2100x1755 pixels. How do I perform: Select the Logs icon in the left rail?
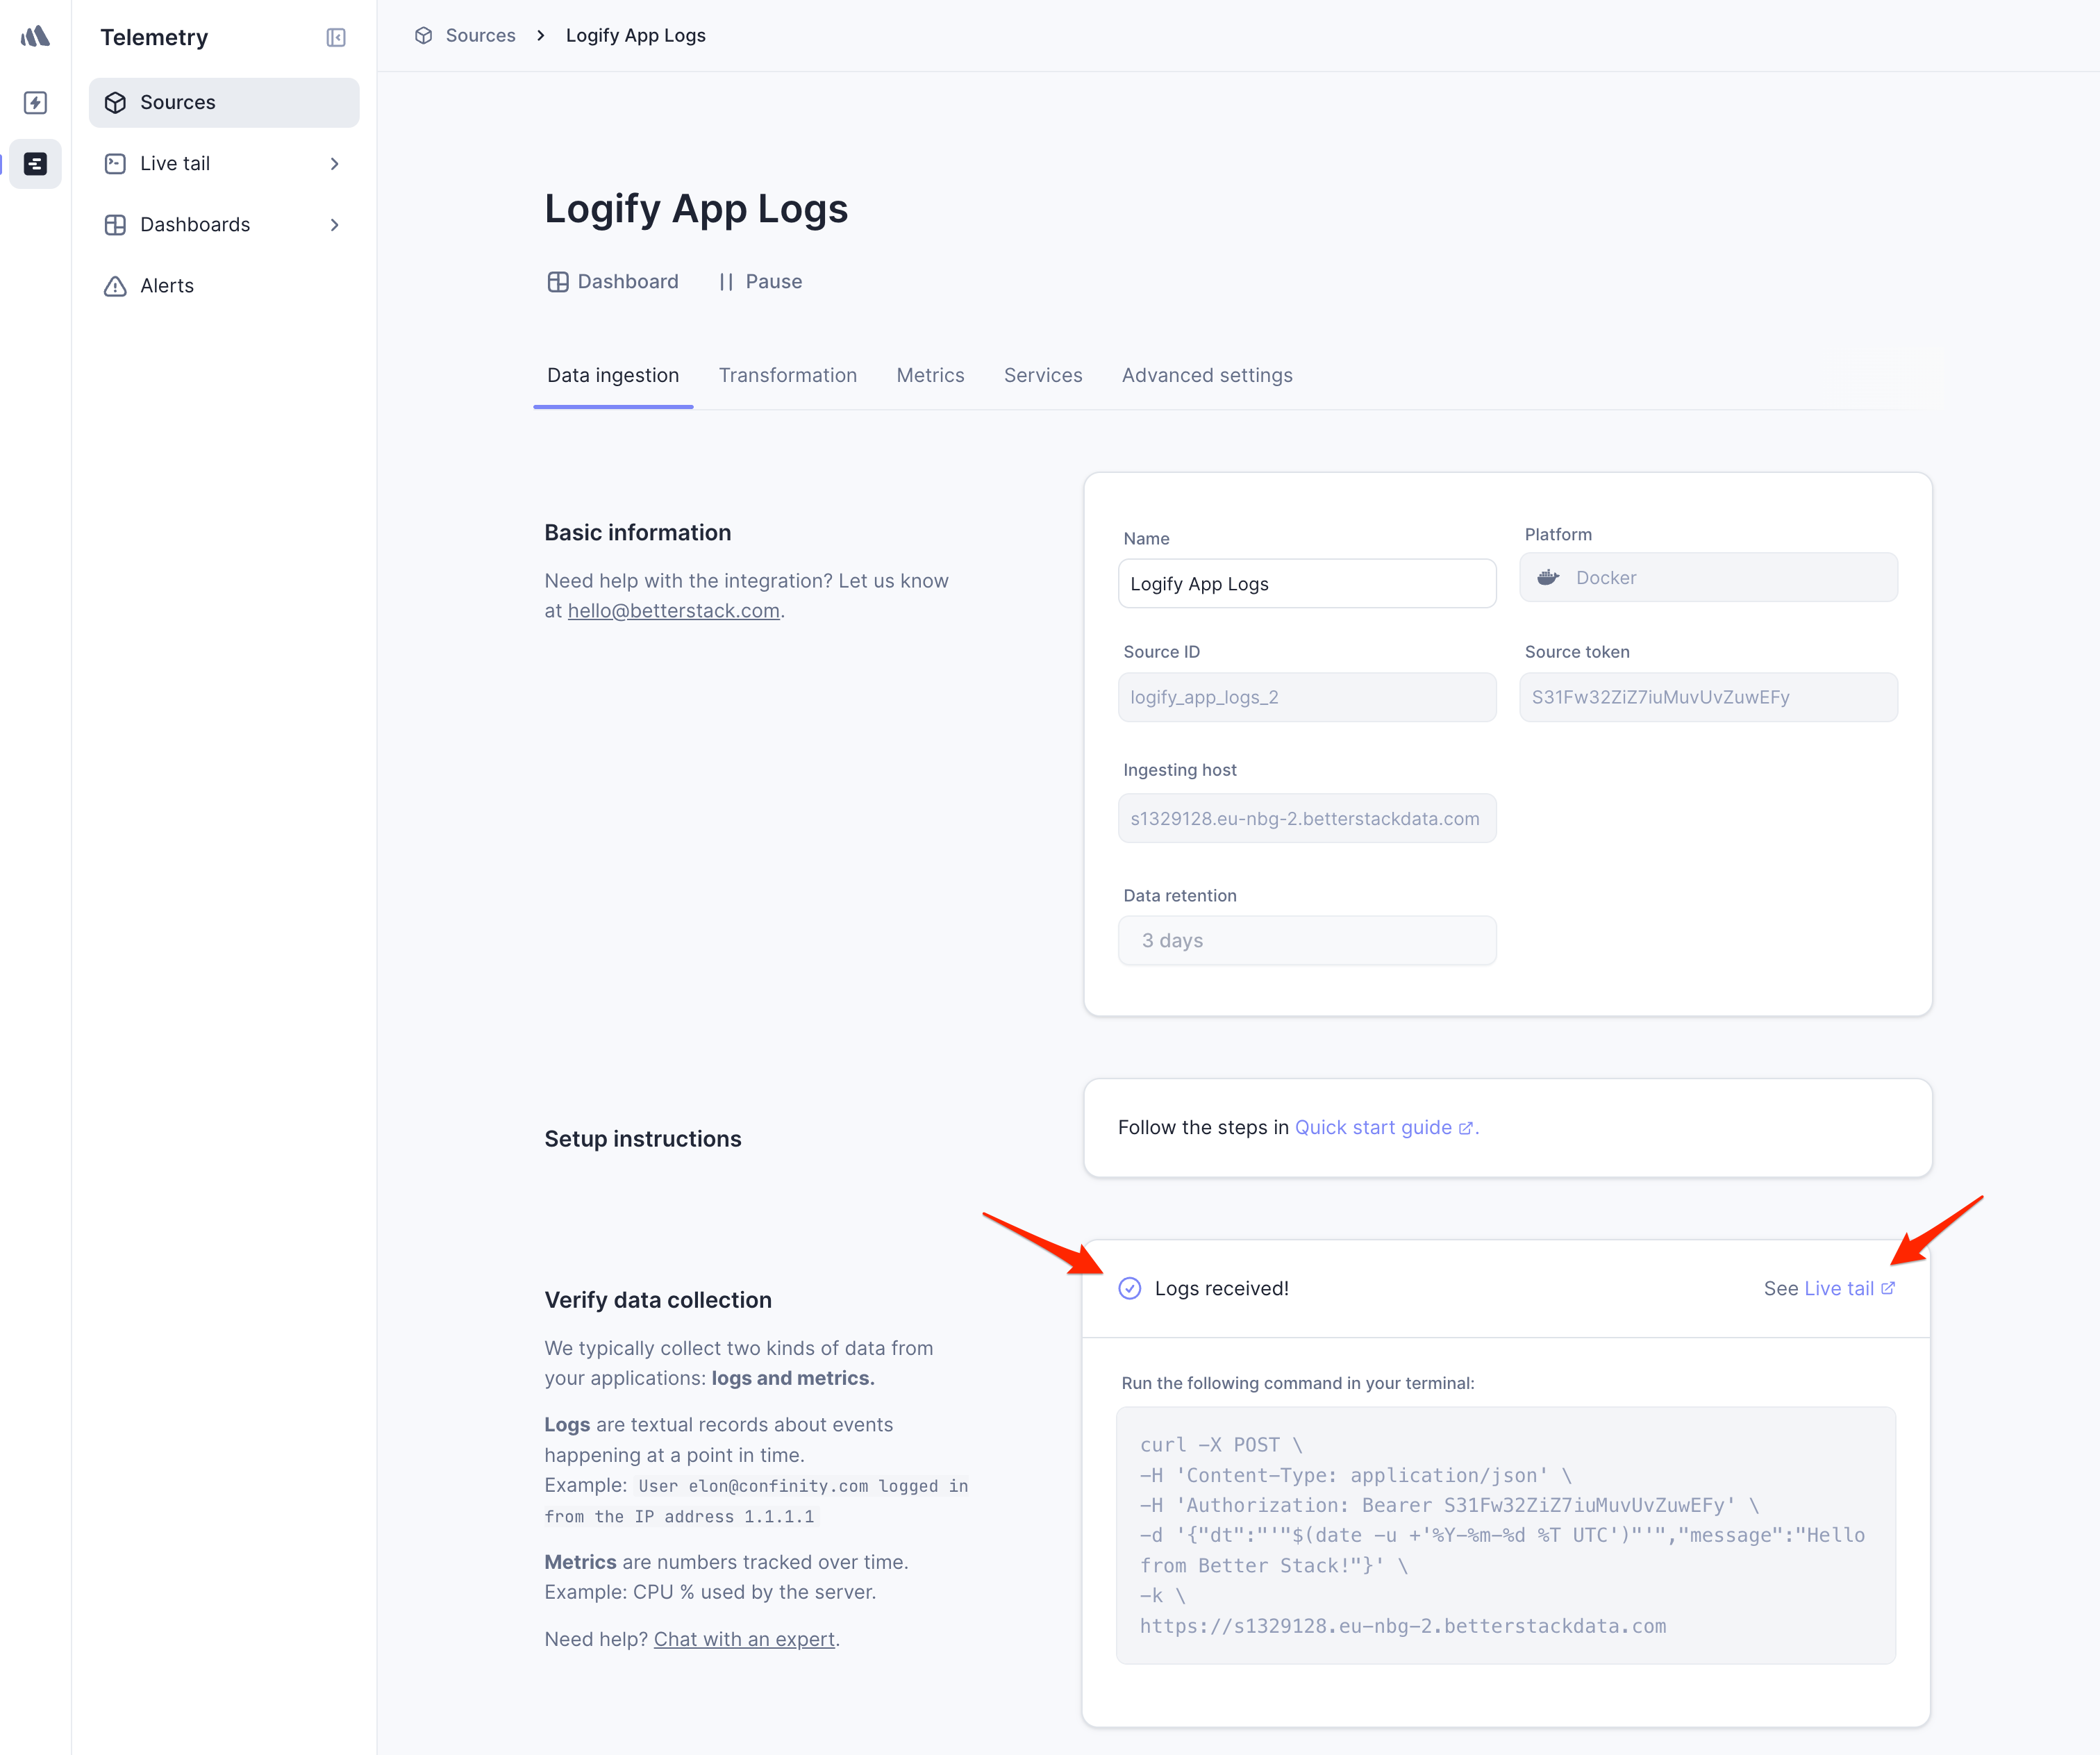pyautogui.click(x=35, y=163)
